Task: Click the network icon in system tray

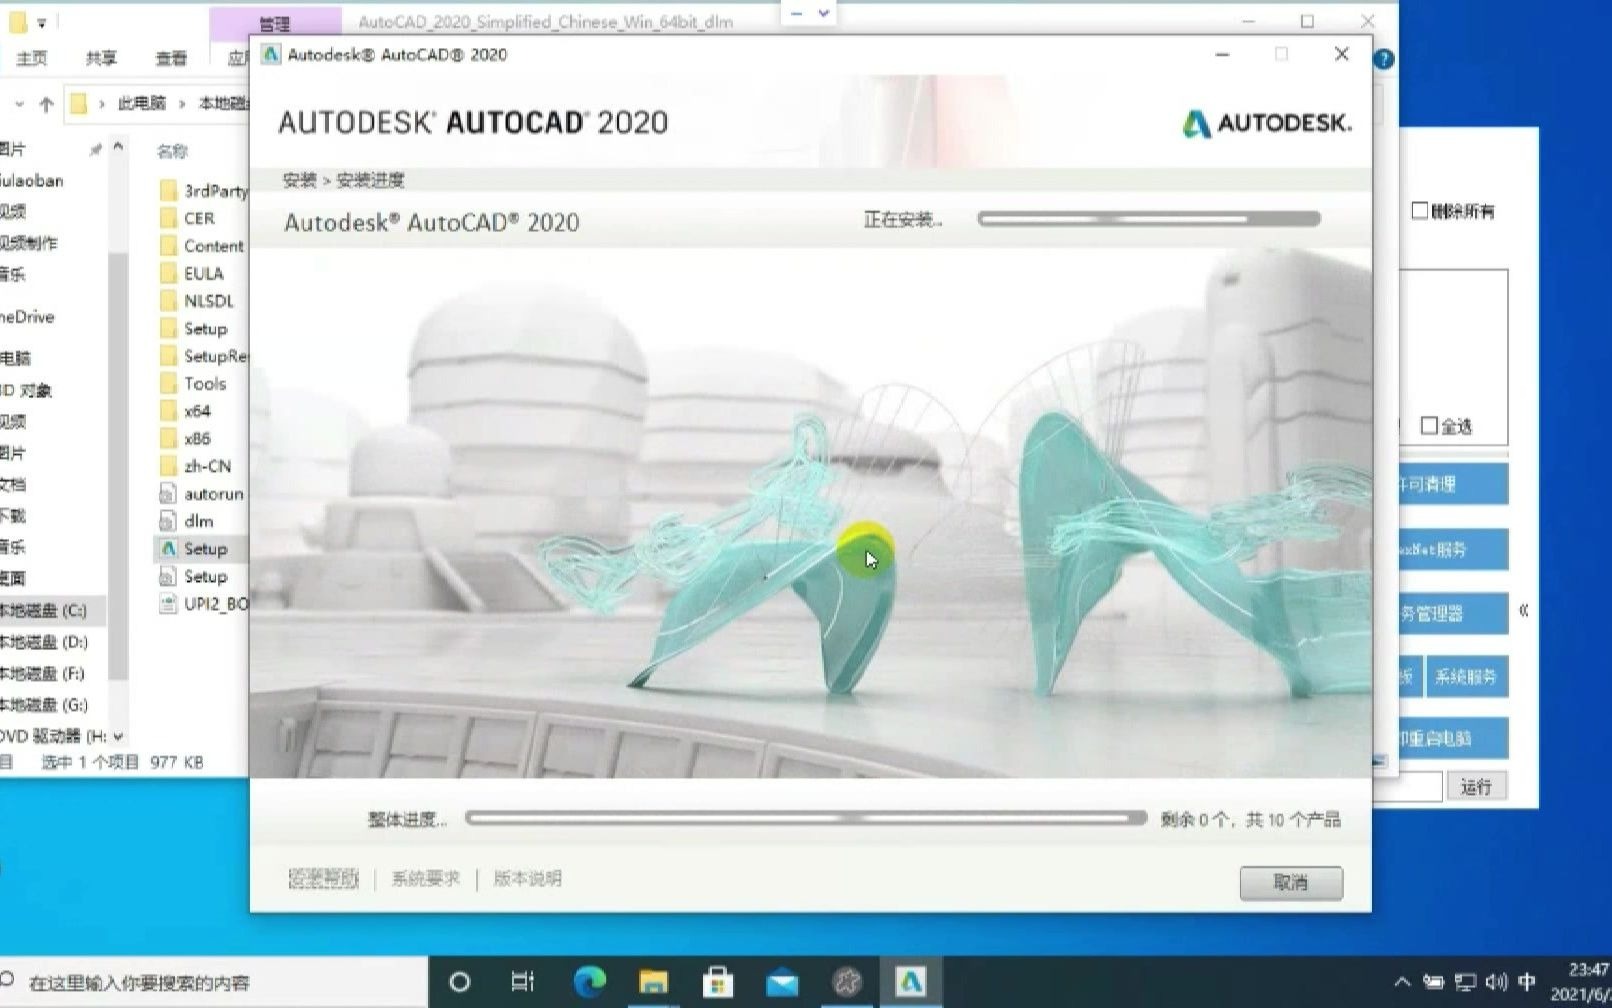Action: pyautogui.click(x=1465, y=982)
